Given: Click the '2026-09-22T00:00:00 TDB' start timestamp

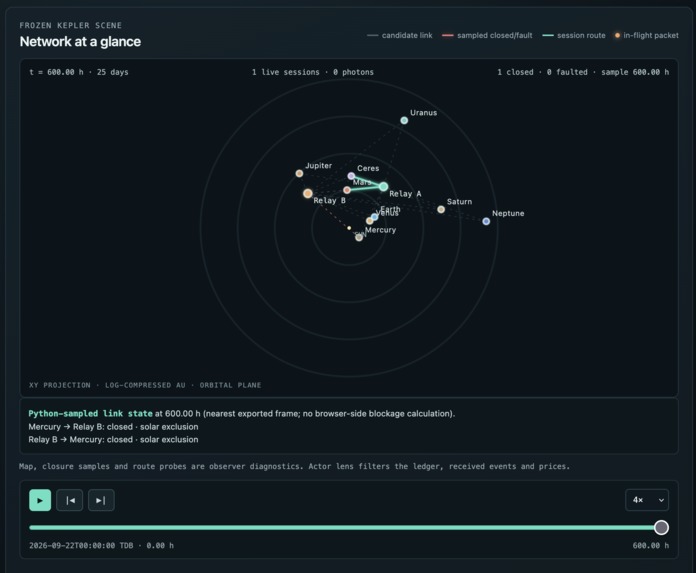Looking at the screenshot, I should point(81,545).
